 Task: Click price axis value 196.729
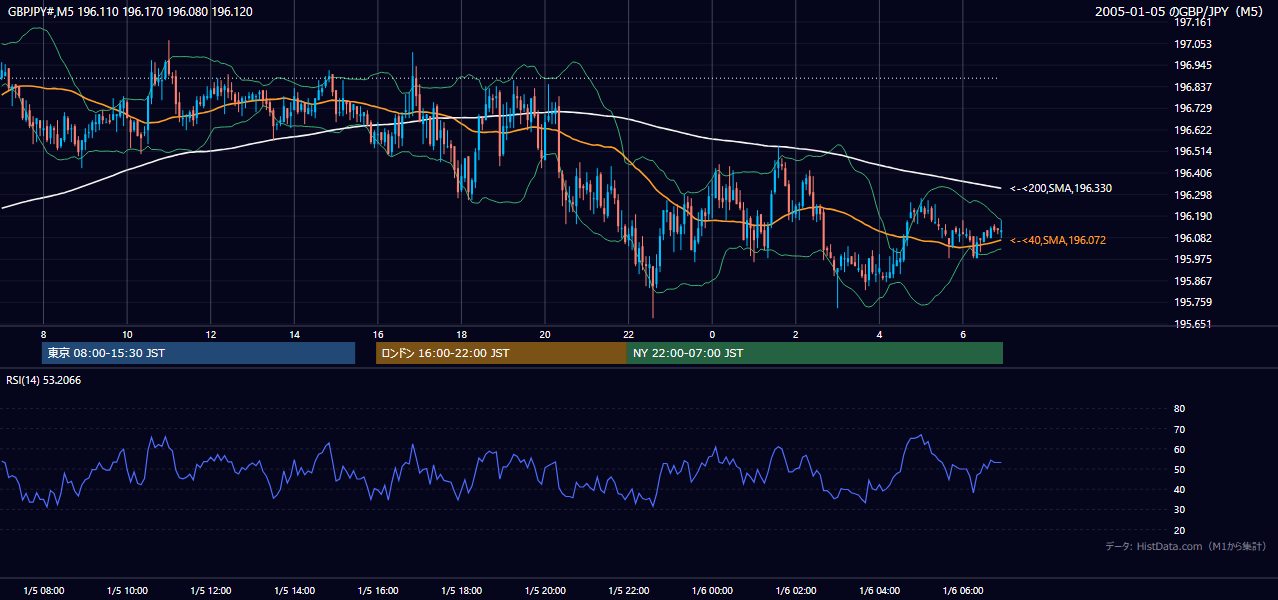[1192, 108]
